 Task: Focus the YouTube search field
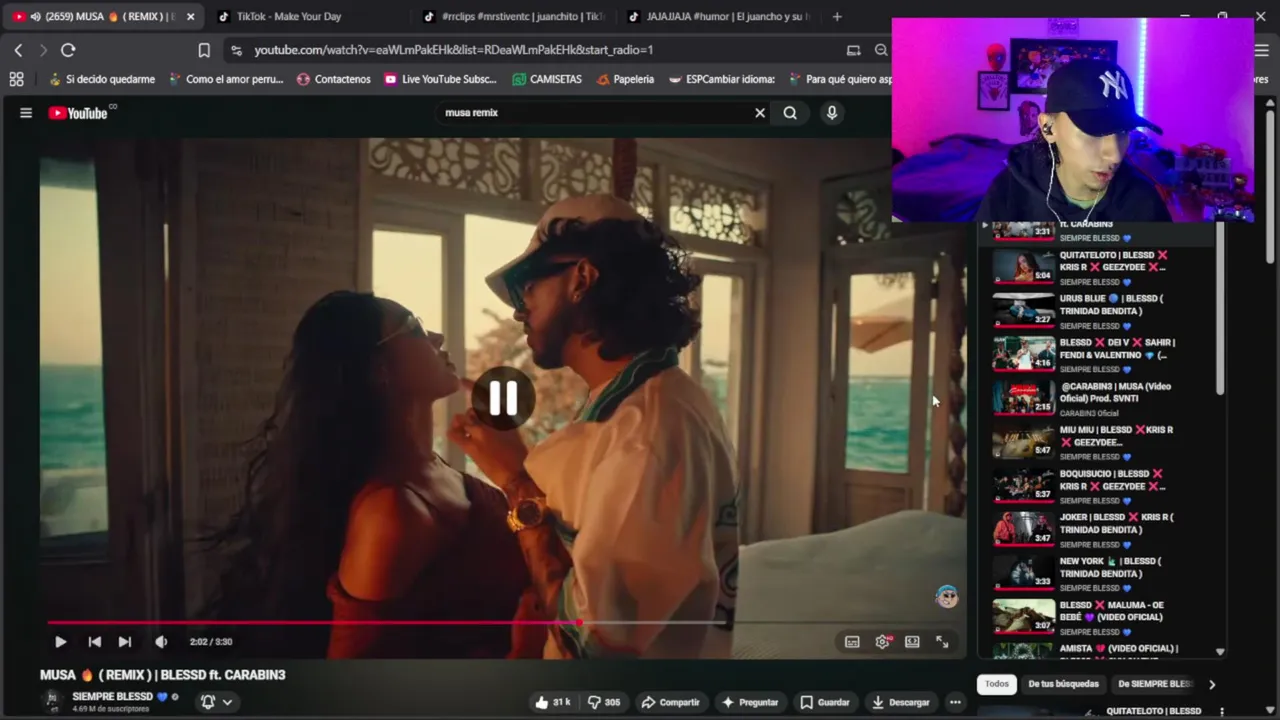[x=595, y=113]
